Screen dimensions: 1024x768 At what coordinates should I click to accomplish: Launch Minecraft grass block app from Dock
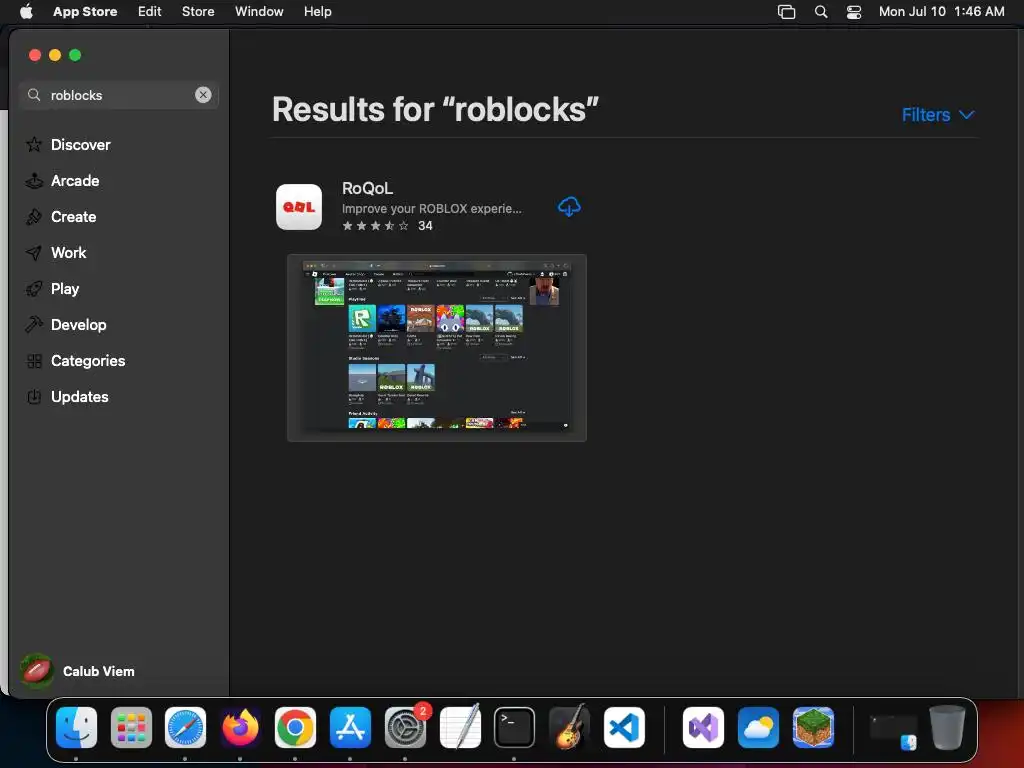pyautogui.click(x=813, y=727)
